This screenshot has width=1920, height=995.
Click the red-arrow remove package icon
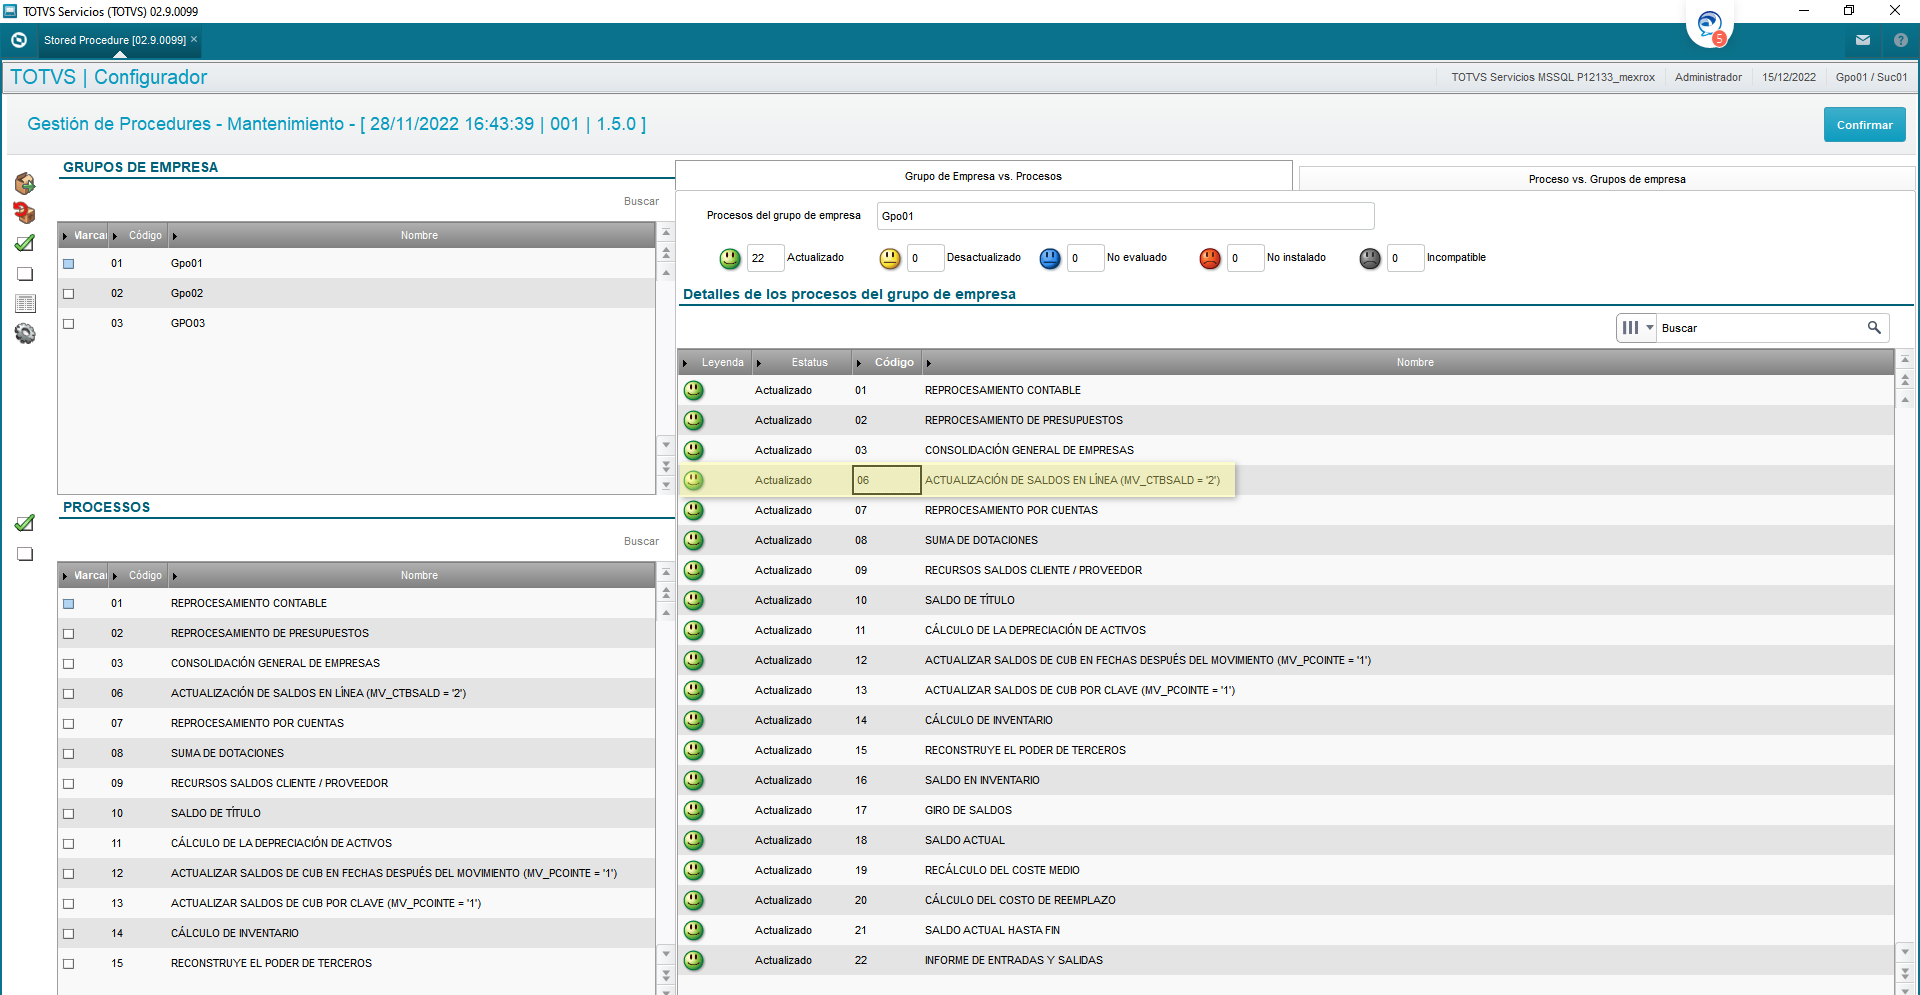pyautogui.click(x=25, y=213)
